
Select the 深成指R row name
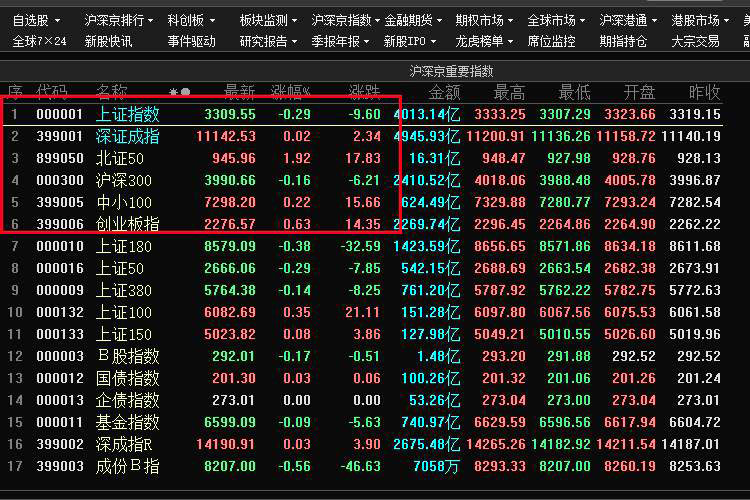click(124, 444)
